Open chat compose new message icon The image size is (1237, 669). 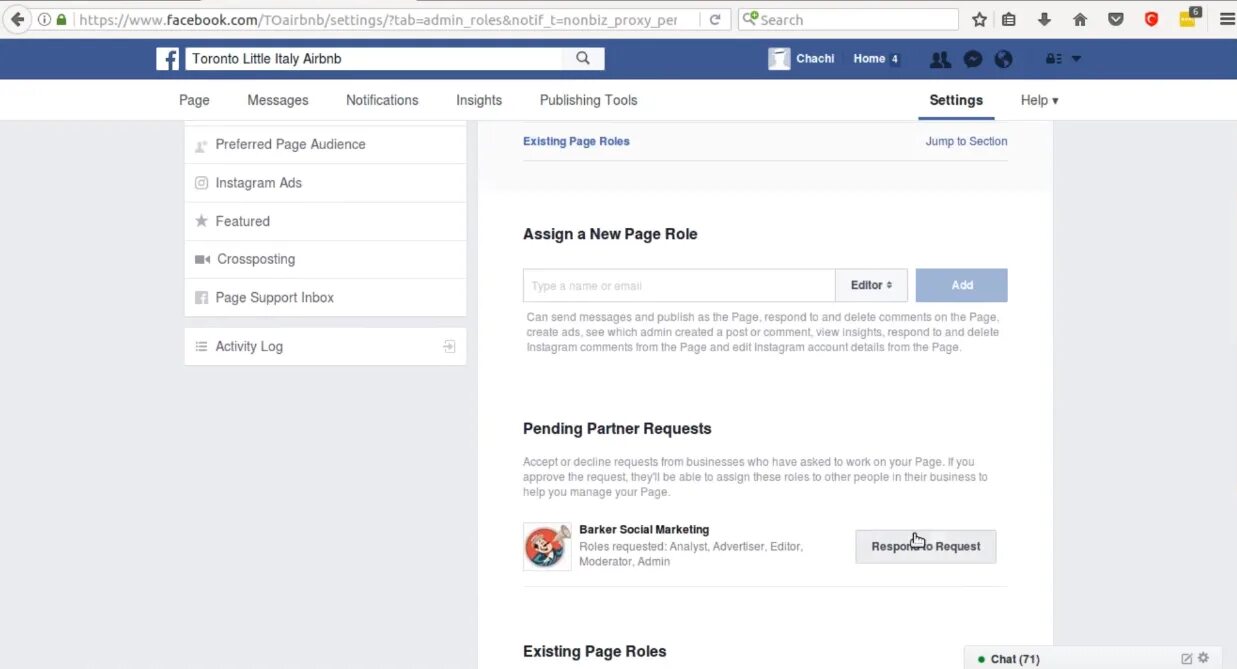point(1187,659)
